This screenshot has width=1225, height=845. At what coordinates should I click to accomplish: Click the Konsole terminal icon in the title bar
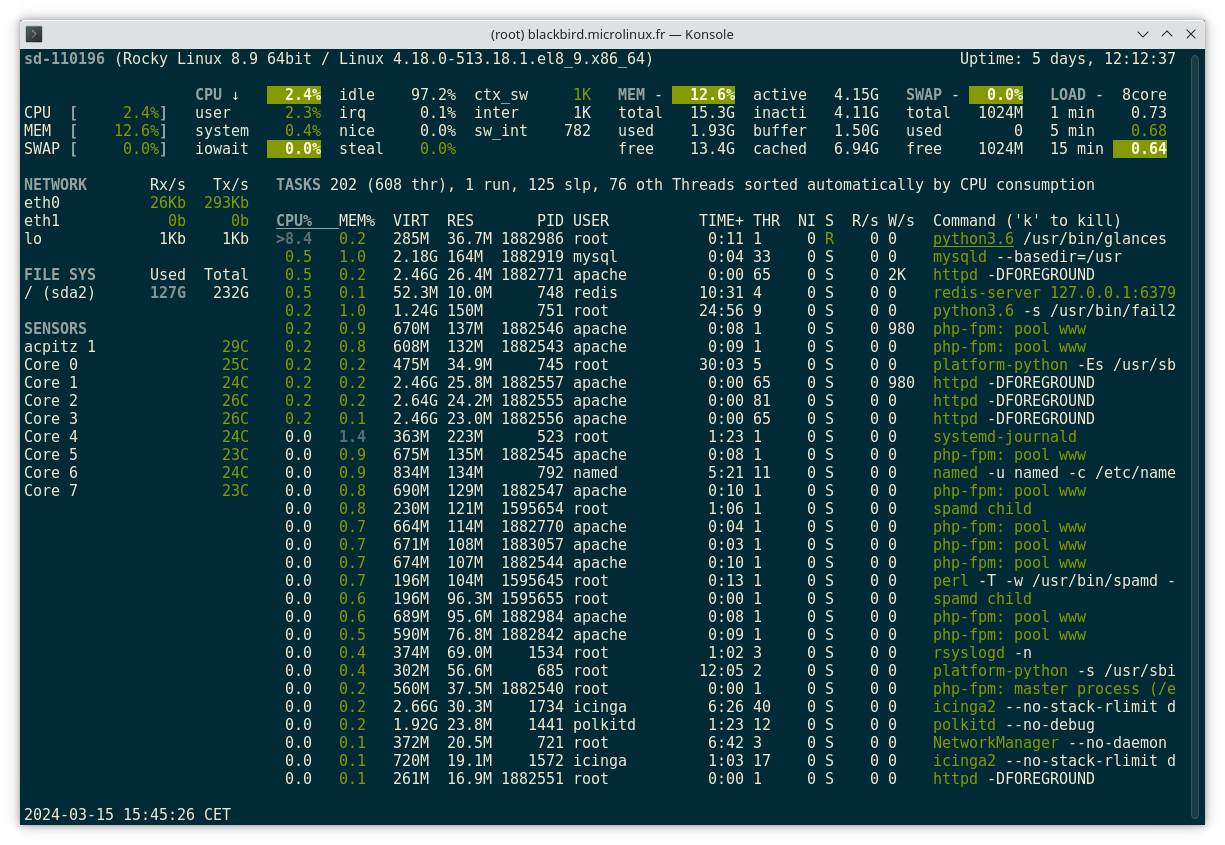click(35, 33)
